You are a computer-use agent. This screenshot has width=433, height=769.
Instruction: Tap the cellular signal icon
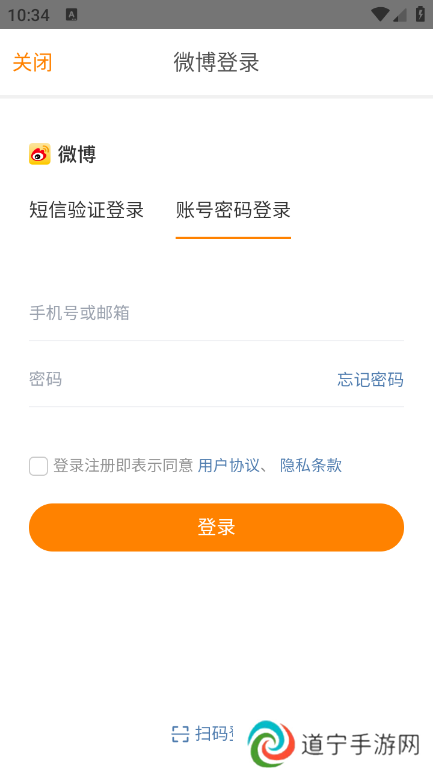(400, 15)
